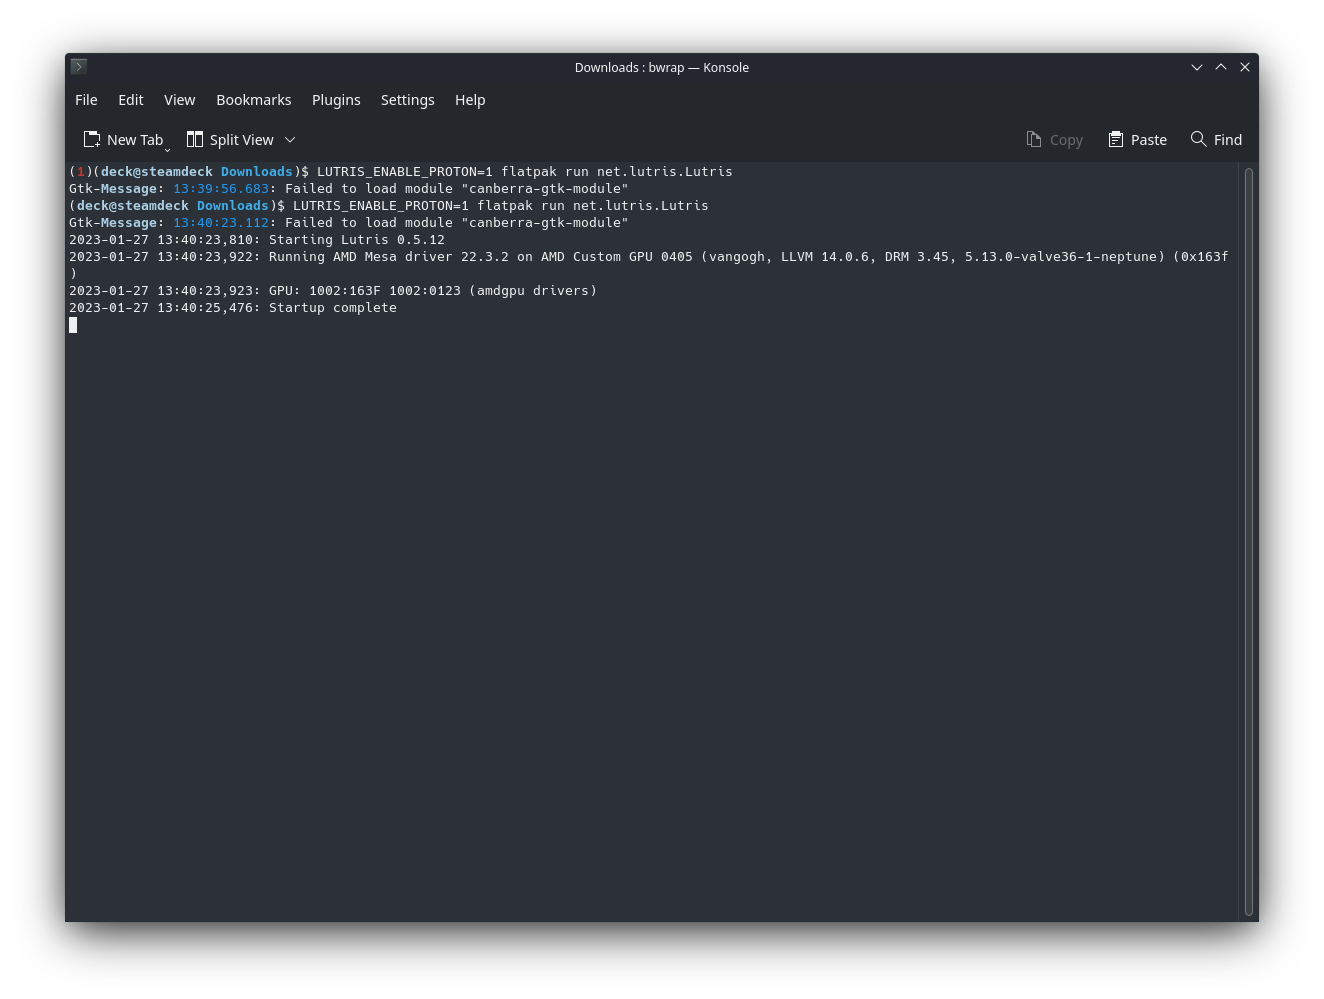
Task: Click the 'Startup complete' log line
Action: (233, 308)
